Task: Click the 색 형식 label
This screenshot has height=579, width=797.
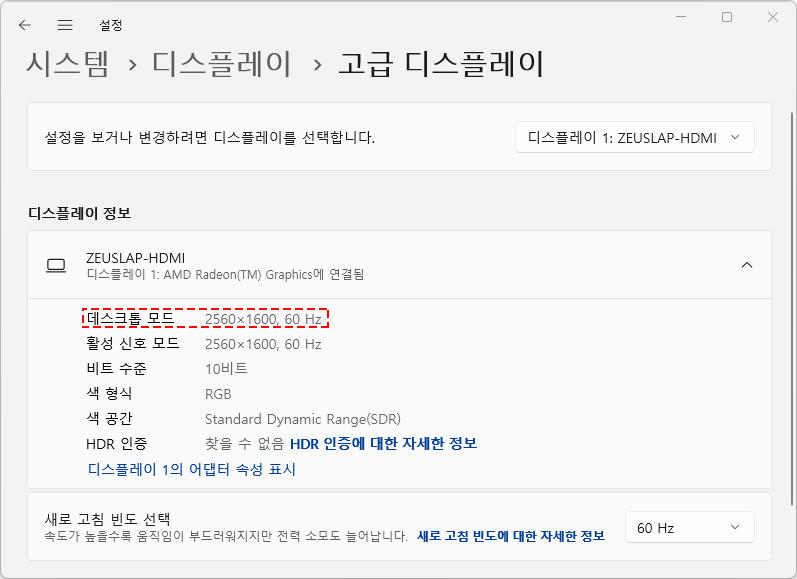Action: [109, 393]
